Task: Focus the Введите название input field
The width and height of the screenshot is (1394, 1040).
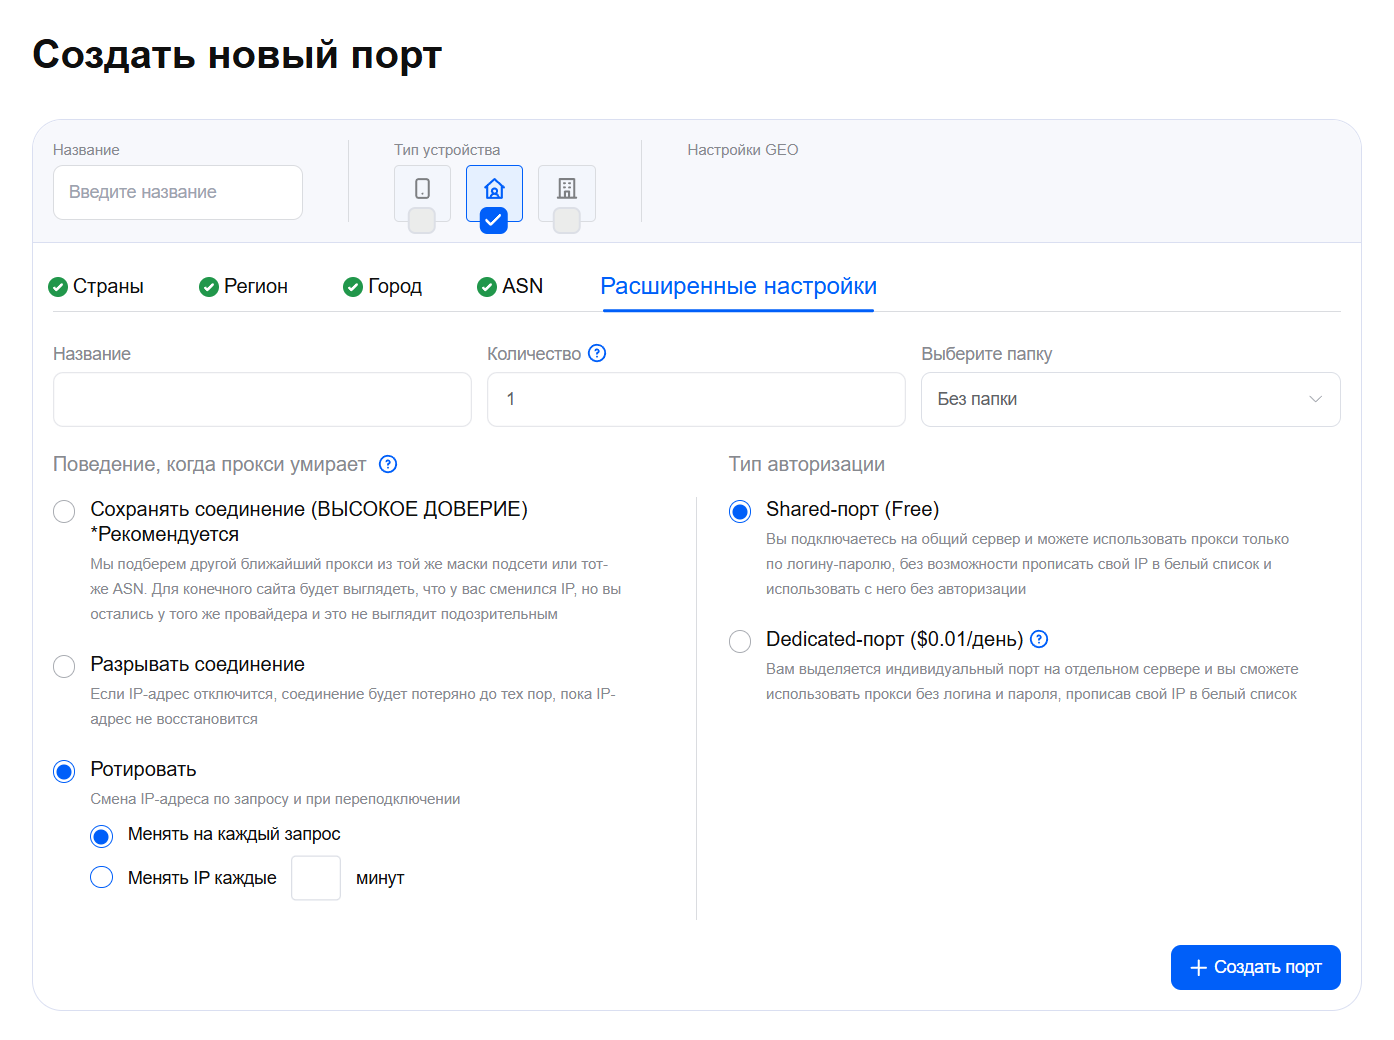Action: [178, 192]
